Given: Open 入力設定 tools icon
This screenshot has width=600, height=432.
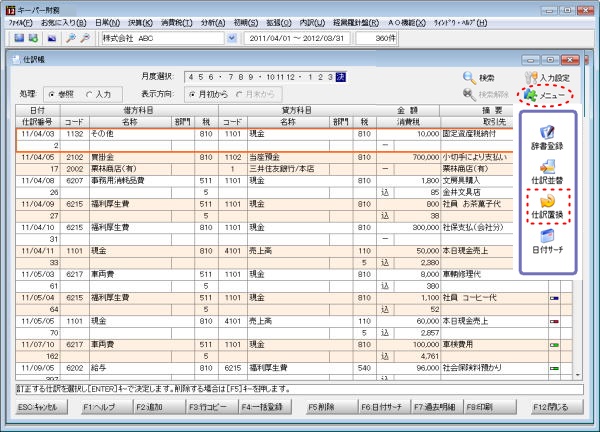Looking at the screenshot, I should coord(531,78).
